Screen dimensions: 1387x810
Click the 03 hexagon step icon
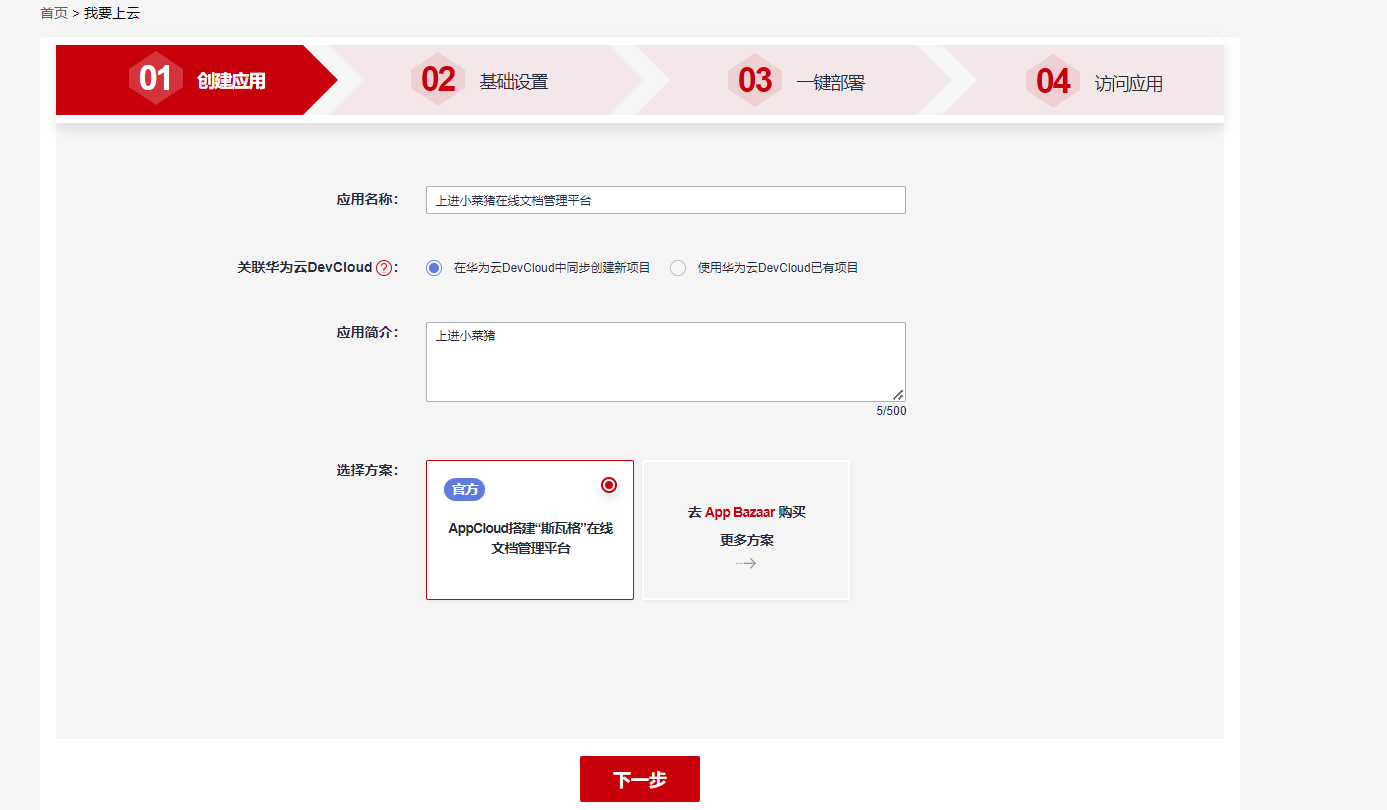tap(755, 80)
